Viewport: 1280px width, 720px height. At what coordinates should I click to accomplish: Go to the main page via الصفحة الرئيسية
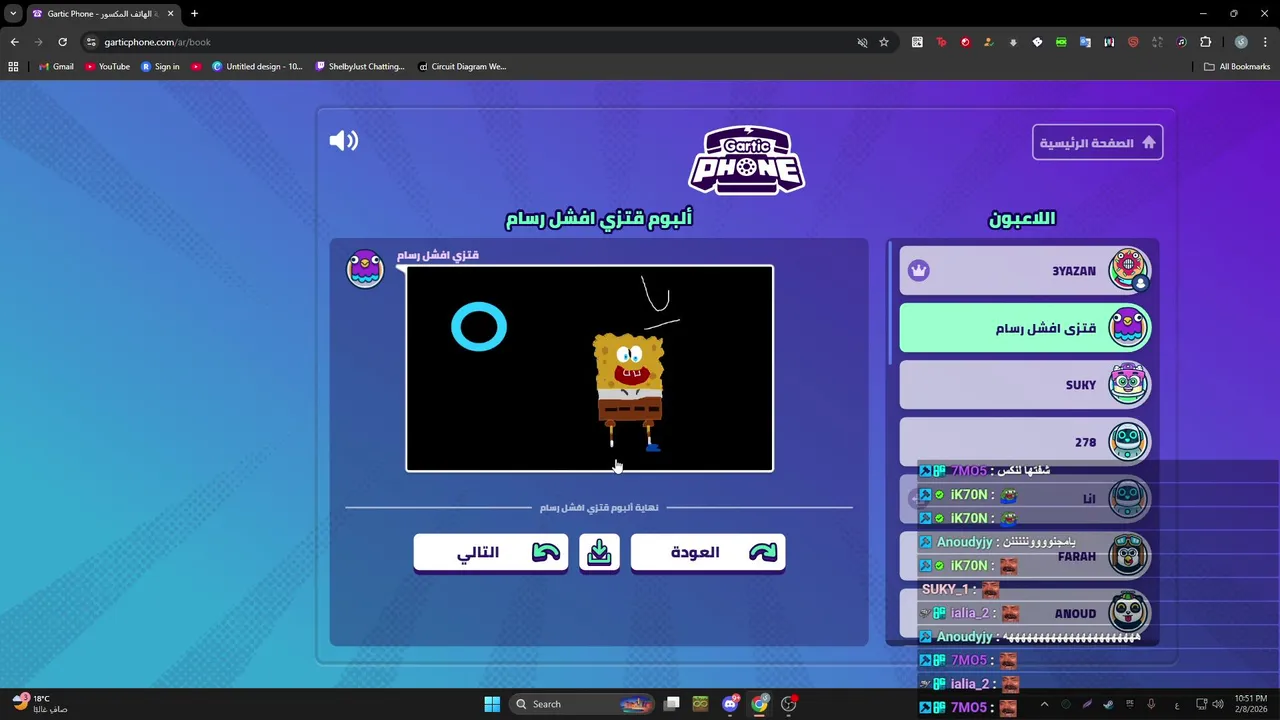(x=1098, y=143)
